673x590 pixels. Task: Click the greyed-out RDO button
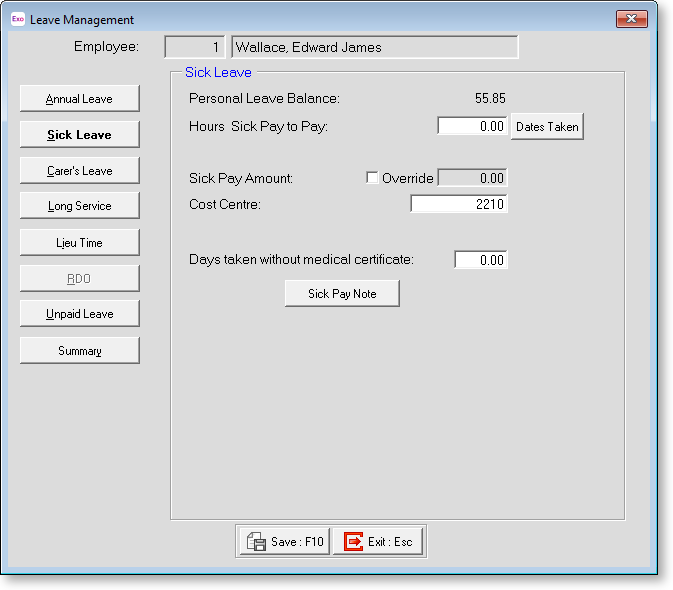[x=79, y=278]
